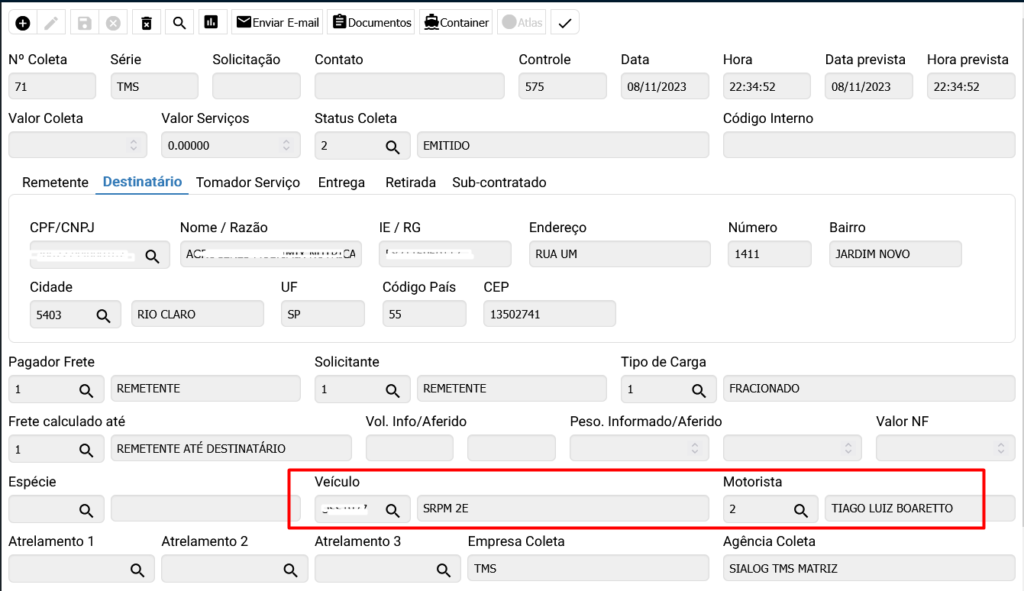The height and width of the screenshot is (591, 1024).
Task: Adjust the Valor Serviços spinner arrows
Action: point(287,146)
